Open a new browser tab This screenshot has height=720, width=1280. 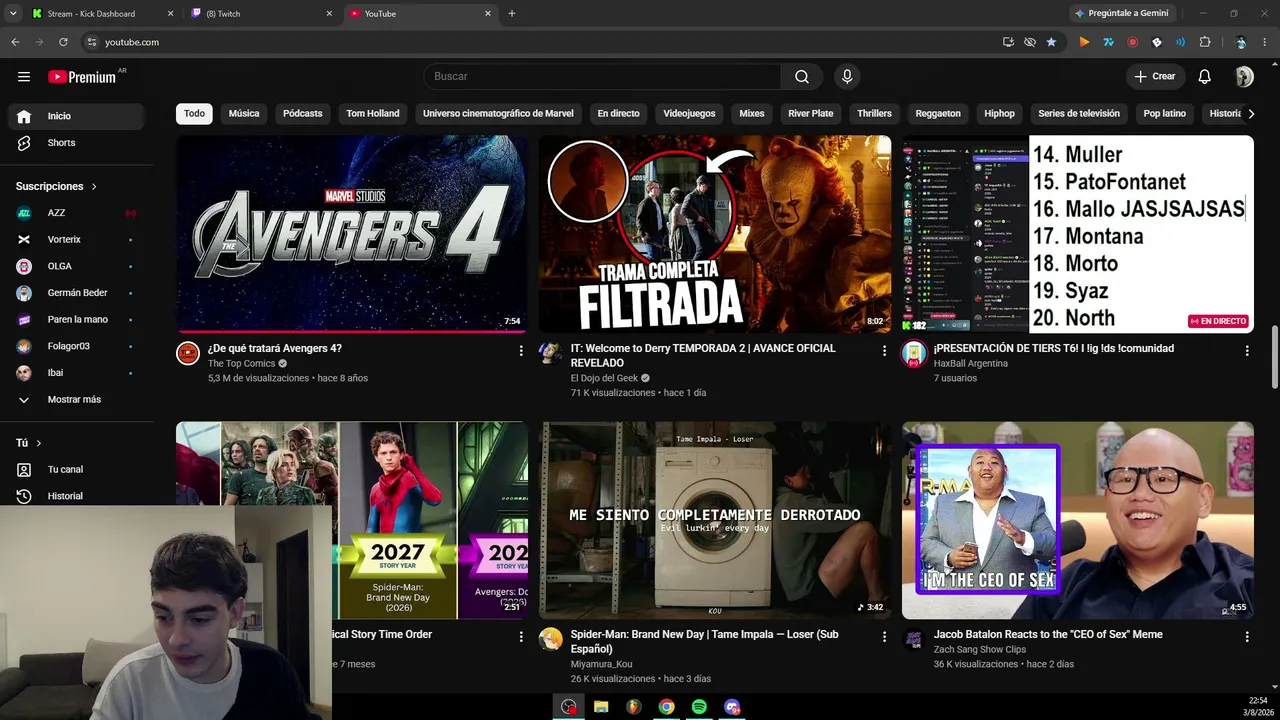[512, 14]
